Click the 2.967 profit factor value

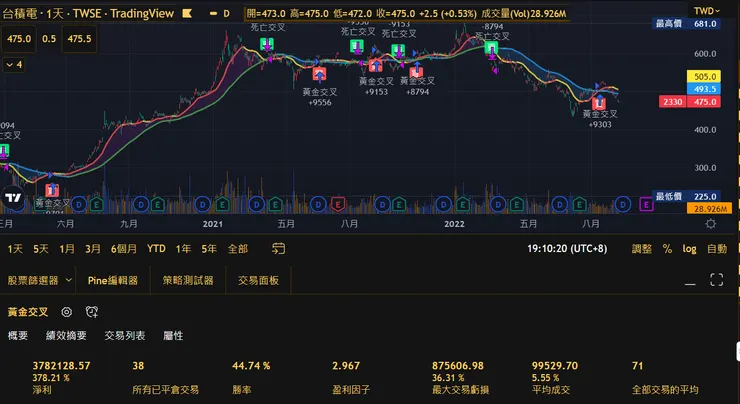pos(346,366)
